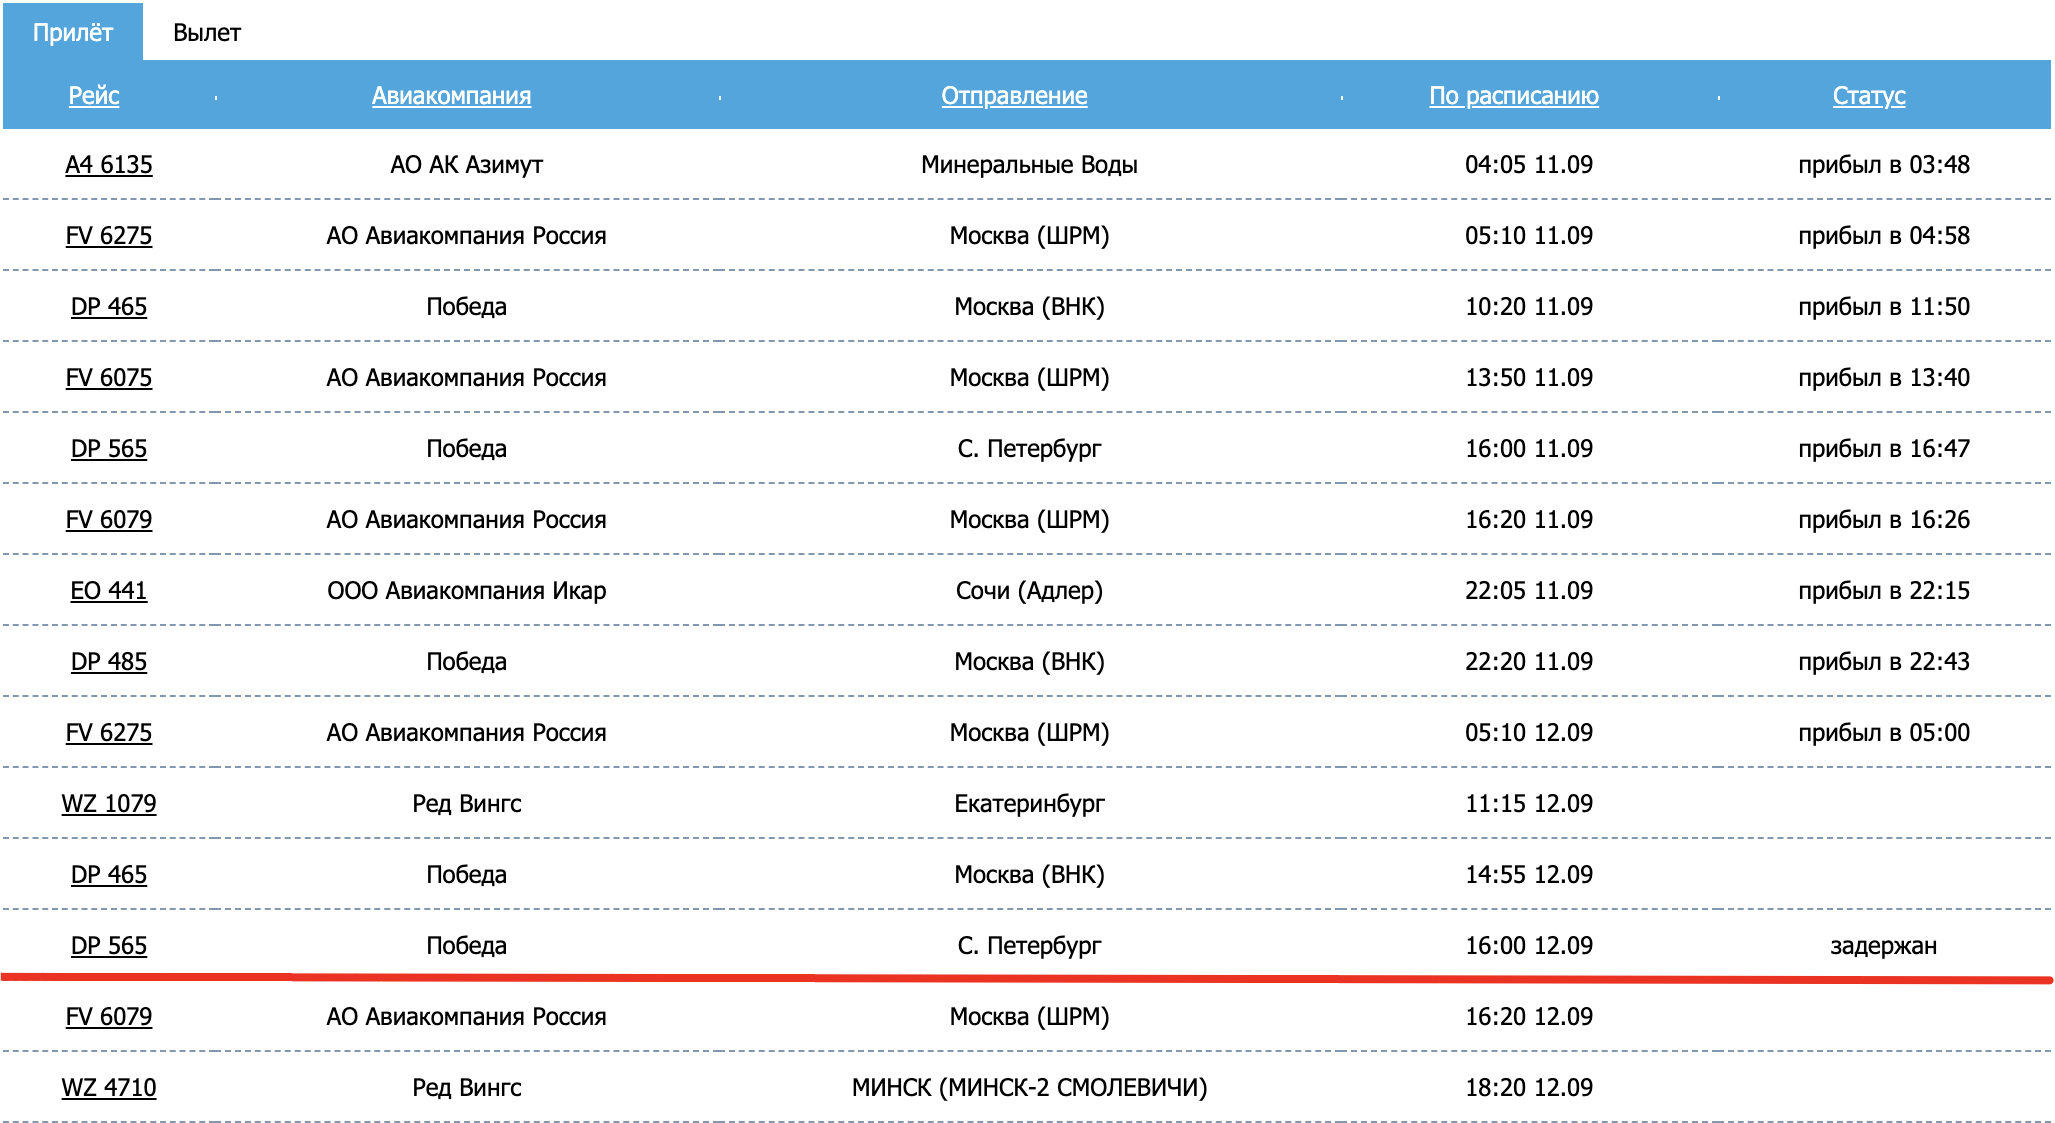Click Минеральные Воды departure cell

[1029, 165]
